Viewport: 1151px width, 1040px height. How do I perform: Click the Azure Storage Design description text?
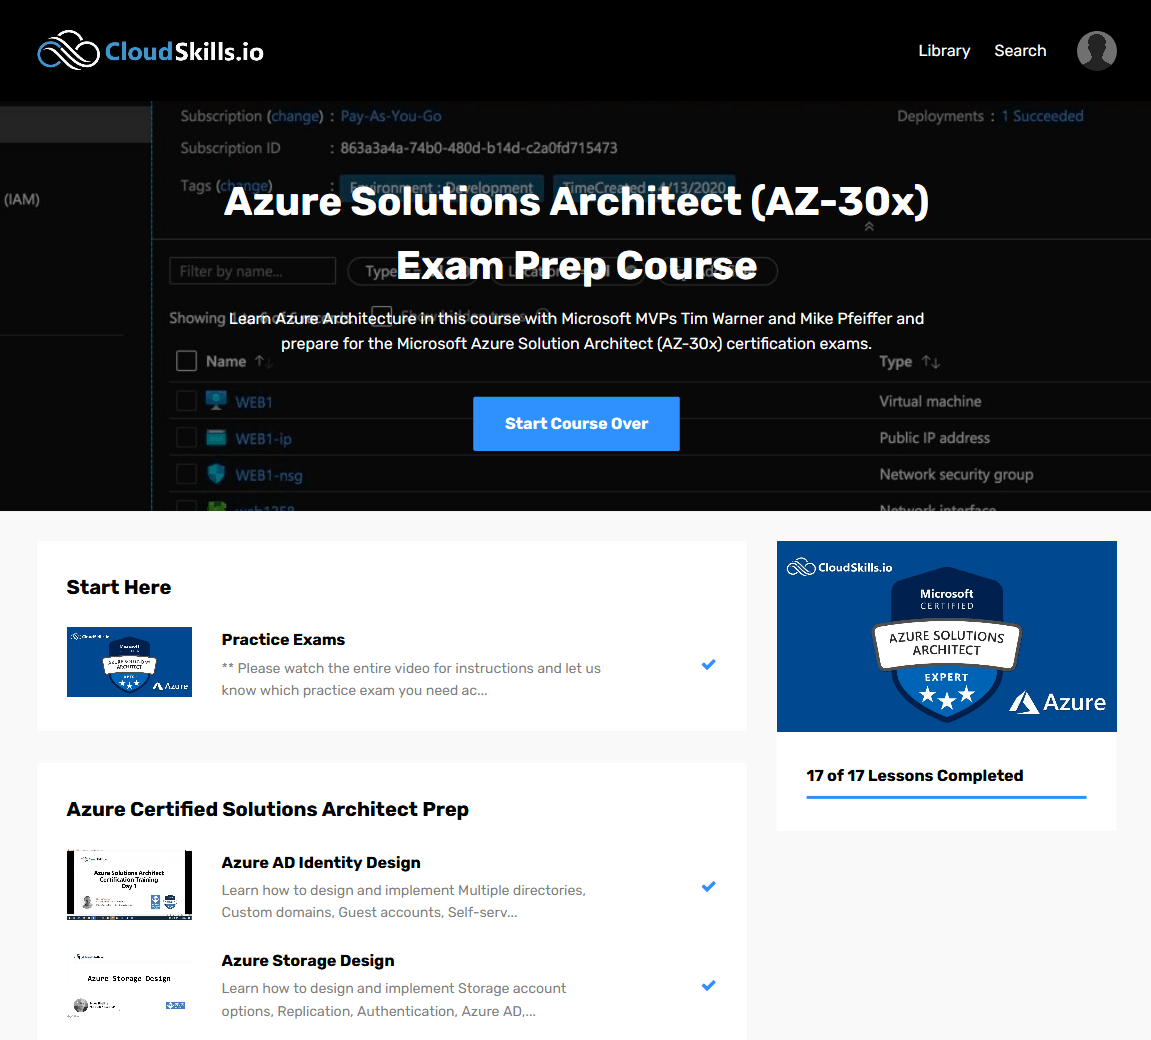394,1000
